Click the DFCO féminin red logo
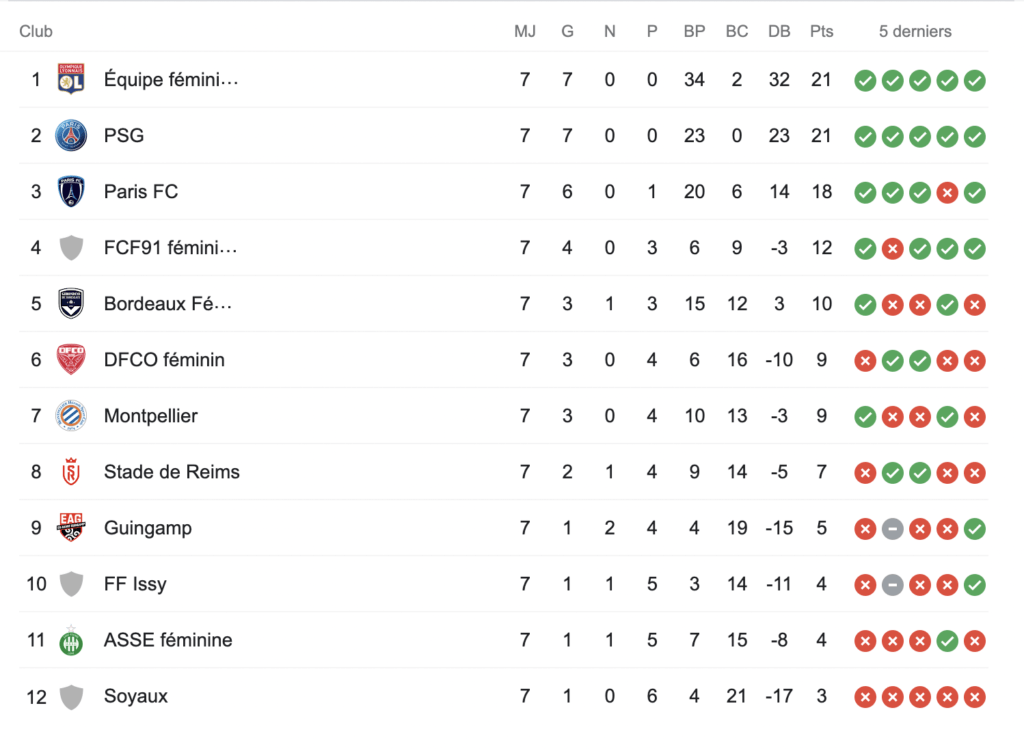Screen dimensions: 1024x749 [71, 360]
